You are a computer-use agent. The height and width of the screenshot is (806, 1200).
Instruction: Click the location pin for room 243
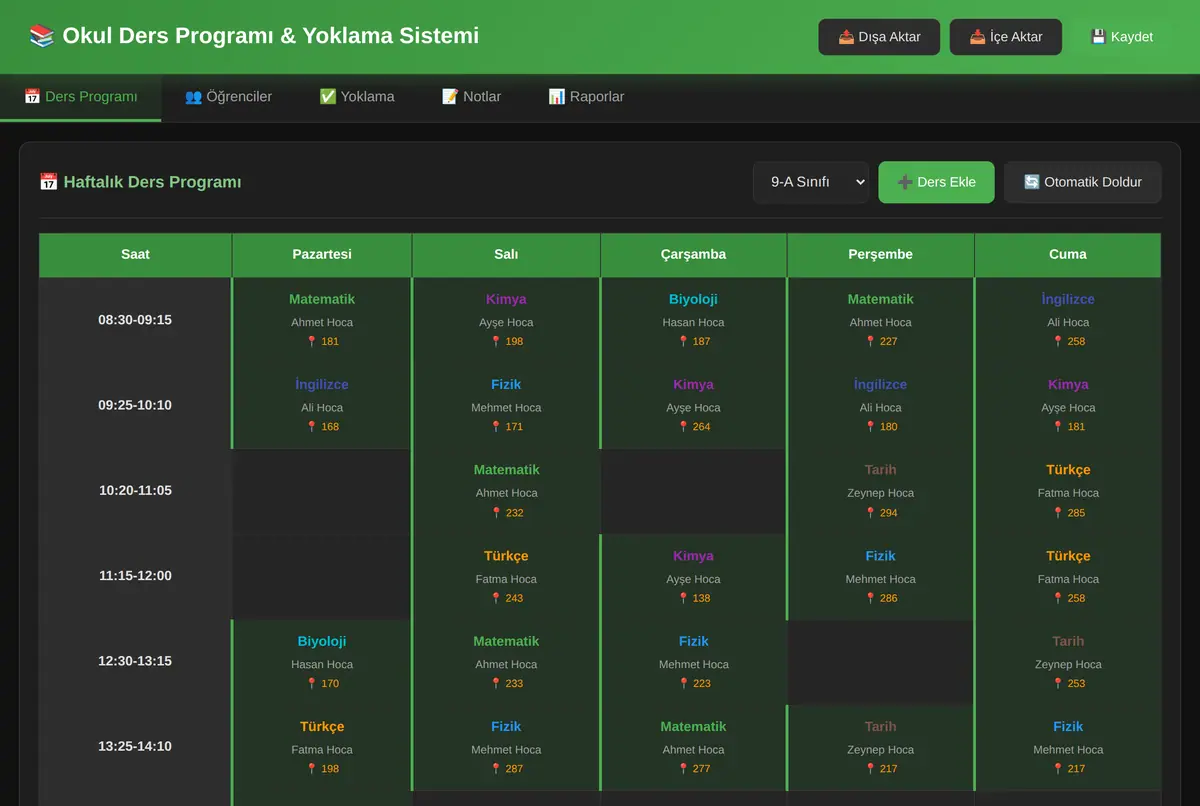(x=496, y=598)
